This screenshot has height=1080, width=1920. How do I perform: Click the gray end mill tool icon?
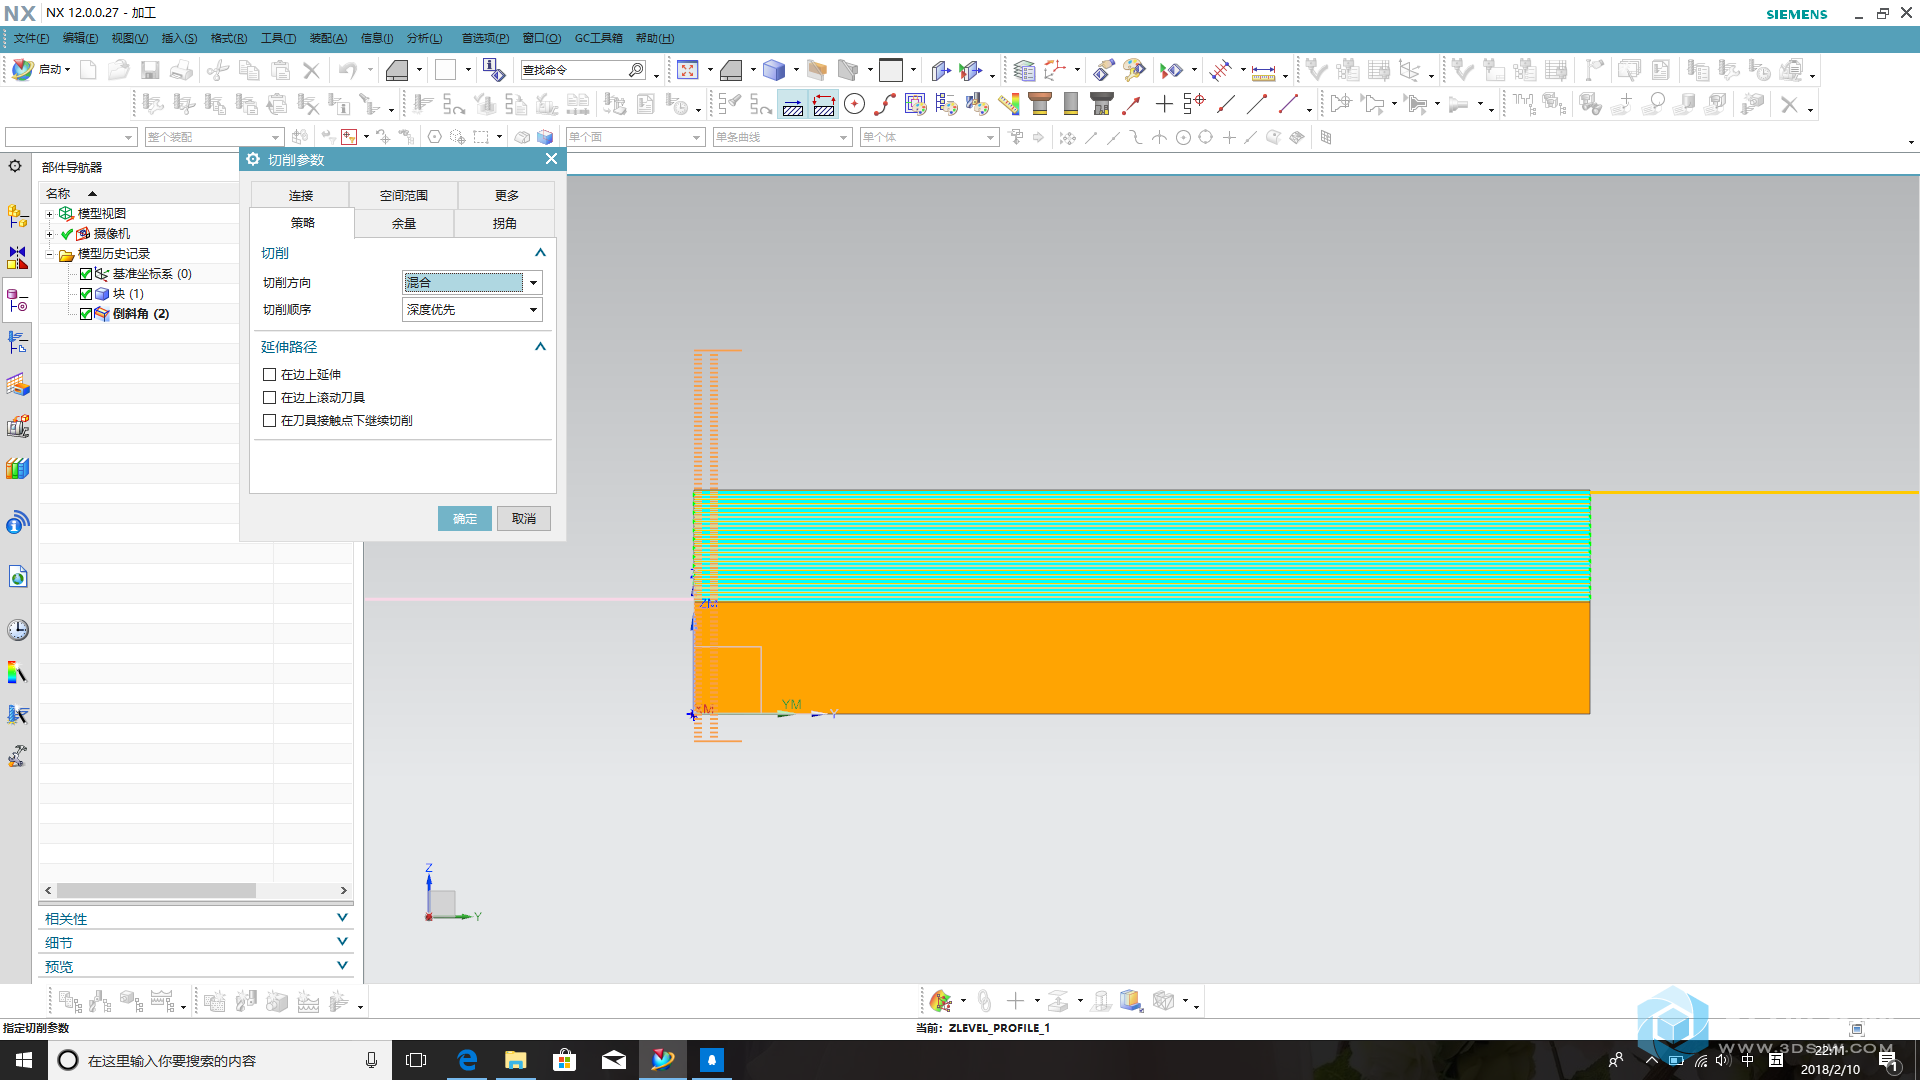pyautogui.click(x=1071, y=104)
